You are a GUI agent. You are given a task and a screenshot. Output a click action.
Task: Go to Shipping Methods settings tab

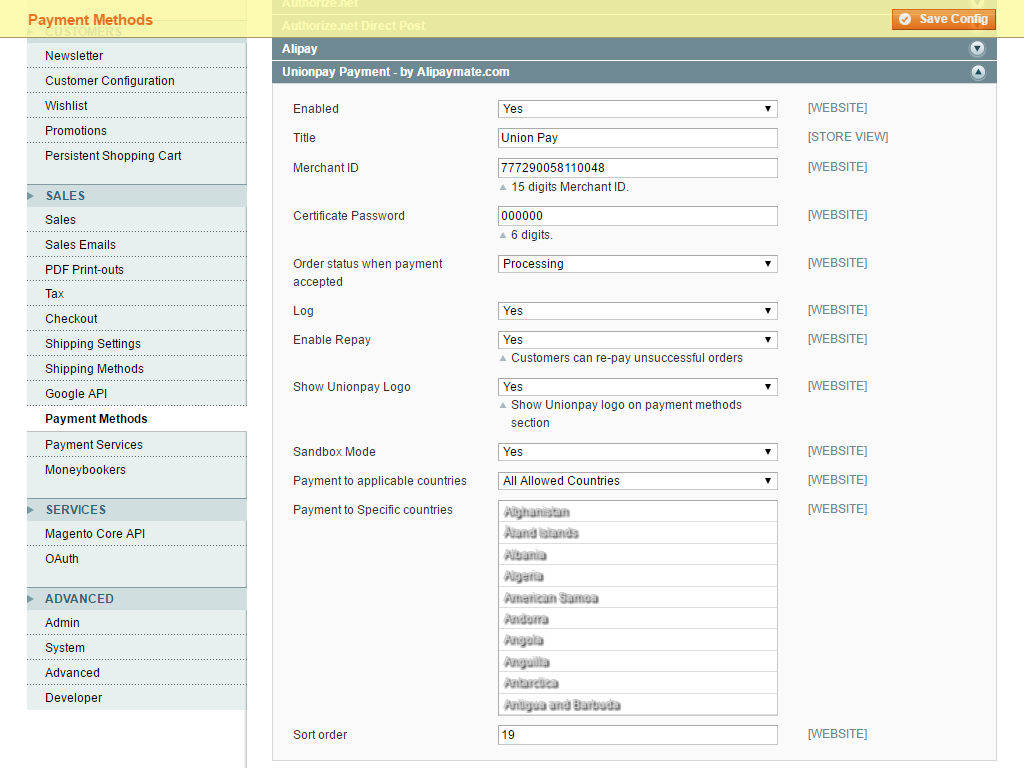(94, 369)
